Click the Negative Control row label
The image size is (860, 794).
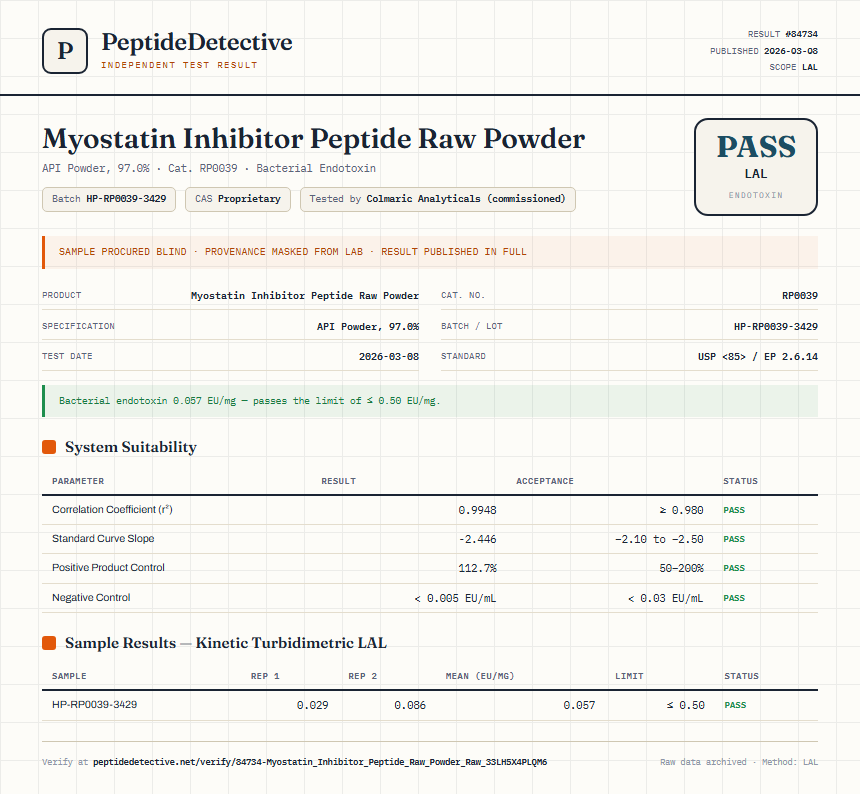[91, 597]
